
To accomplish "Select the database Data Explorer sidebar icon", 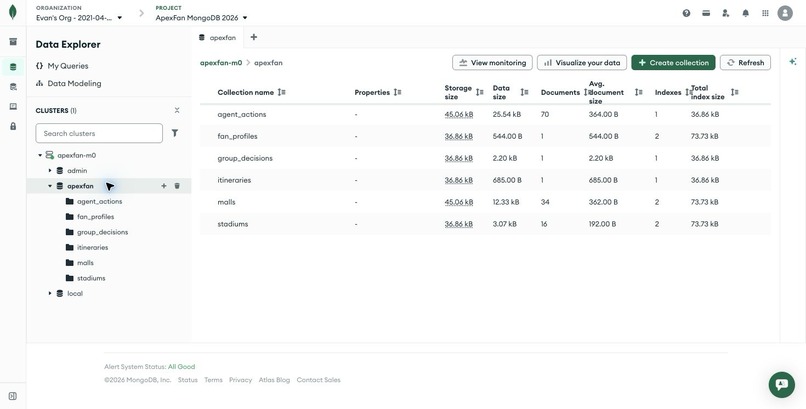I will (x=13, y=67).
